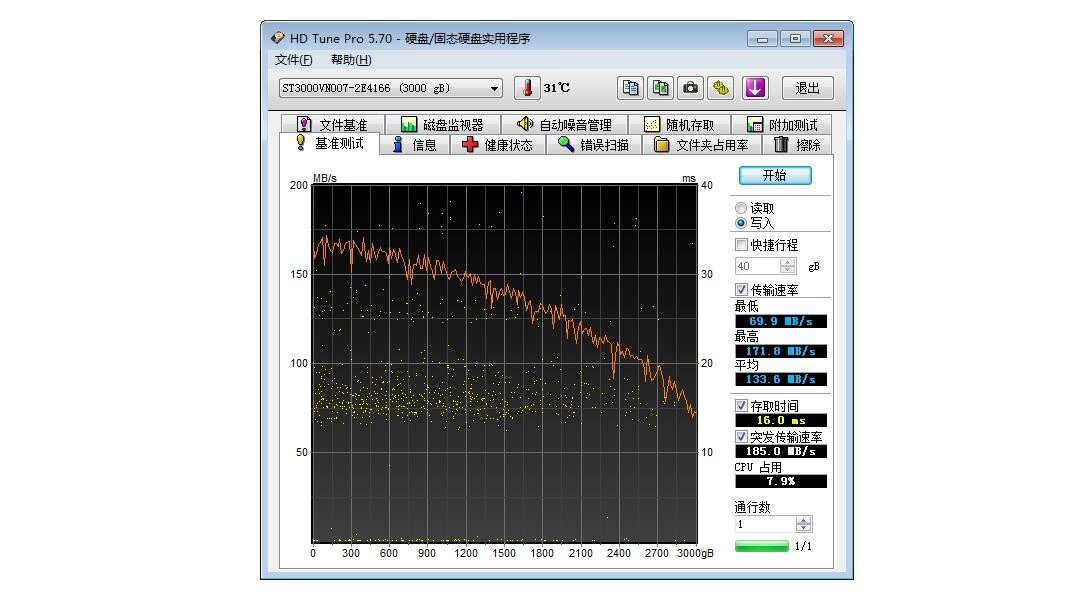Click the copy screenshot to clipboard icon

pos(660,88)
